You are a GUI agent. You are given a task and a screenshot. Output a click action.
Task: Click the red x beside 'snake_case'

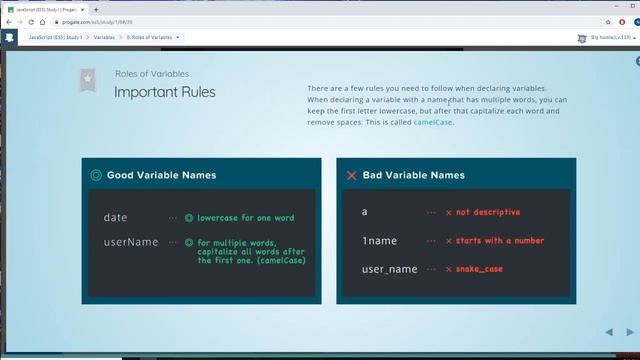(449, 269)
